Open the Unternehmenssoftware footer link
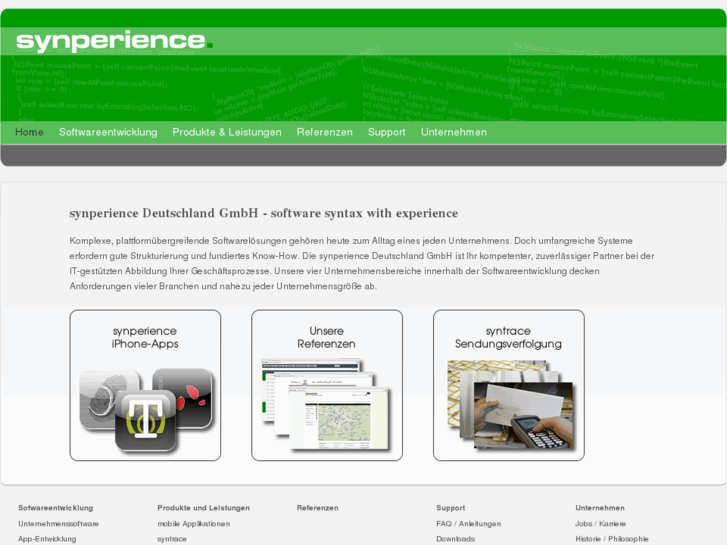This screenshot has width=727, height=545. point(58,524)
